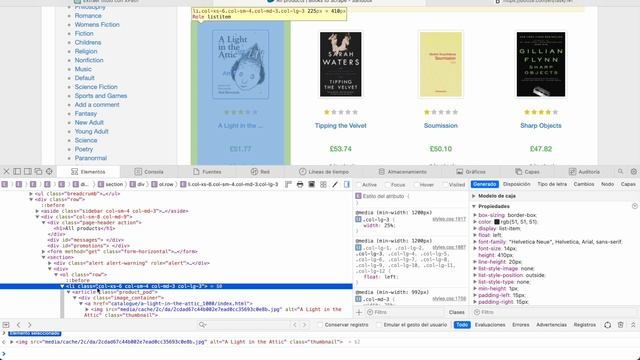Expand the ul breadcrumb node
The height and width of the screenshot is (360, 640).
pyautogui.click(x=31, y=194)
